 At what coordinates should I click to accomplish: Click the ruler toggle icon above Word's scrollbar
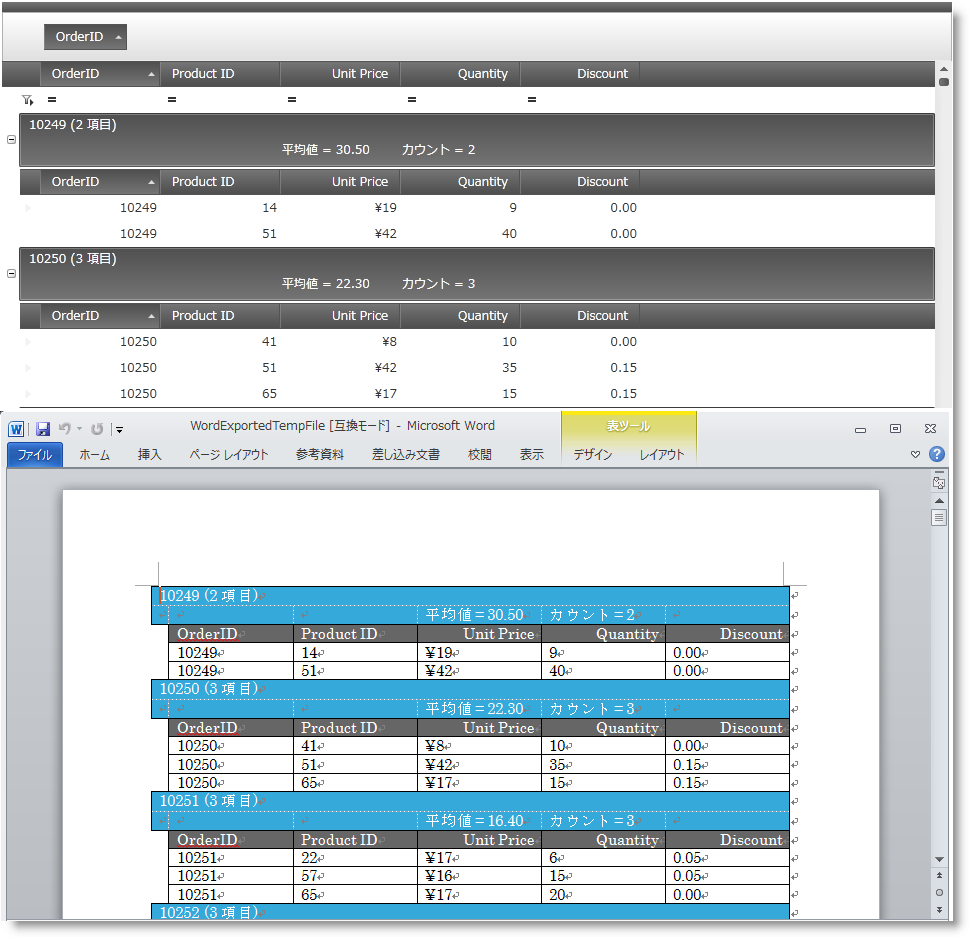938,482
